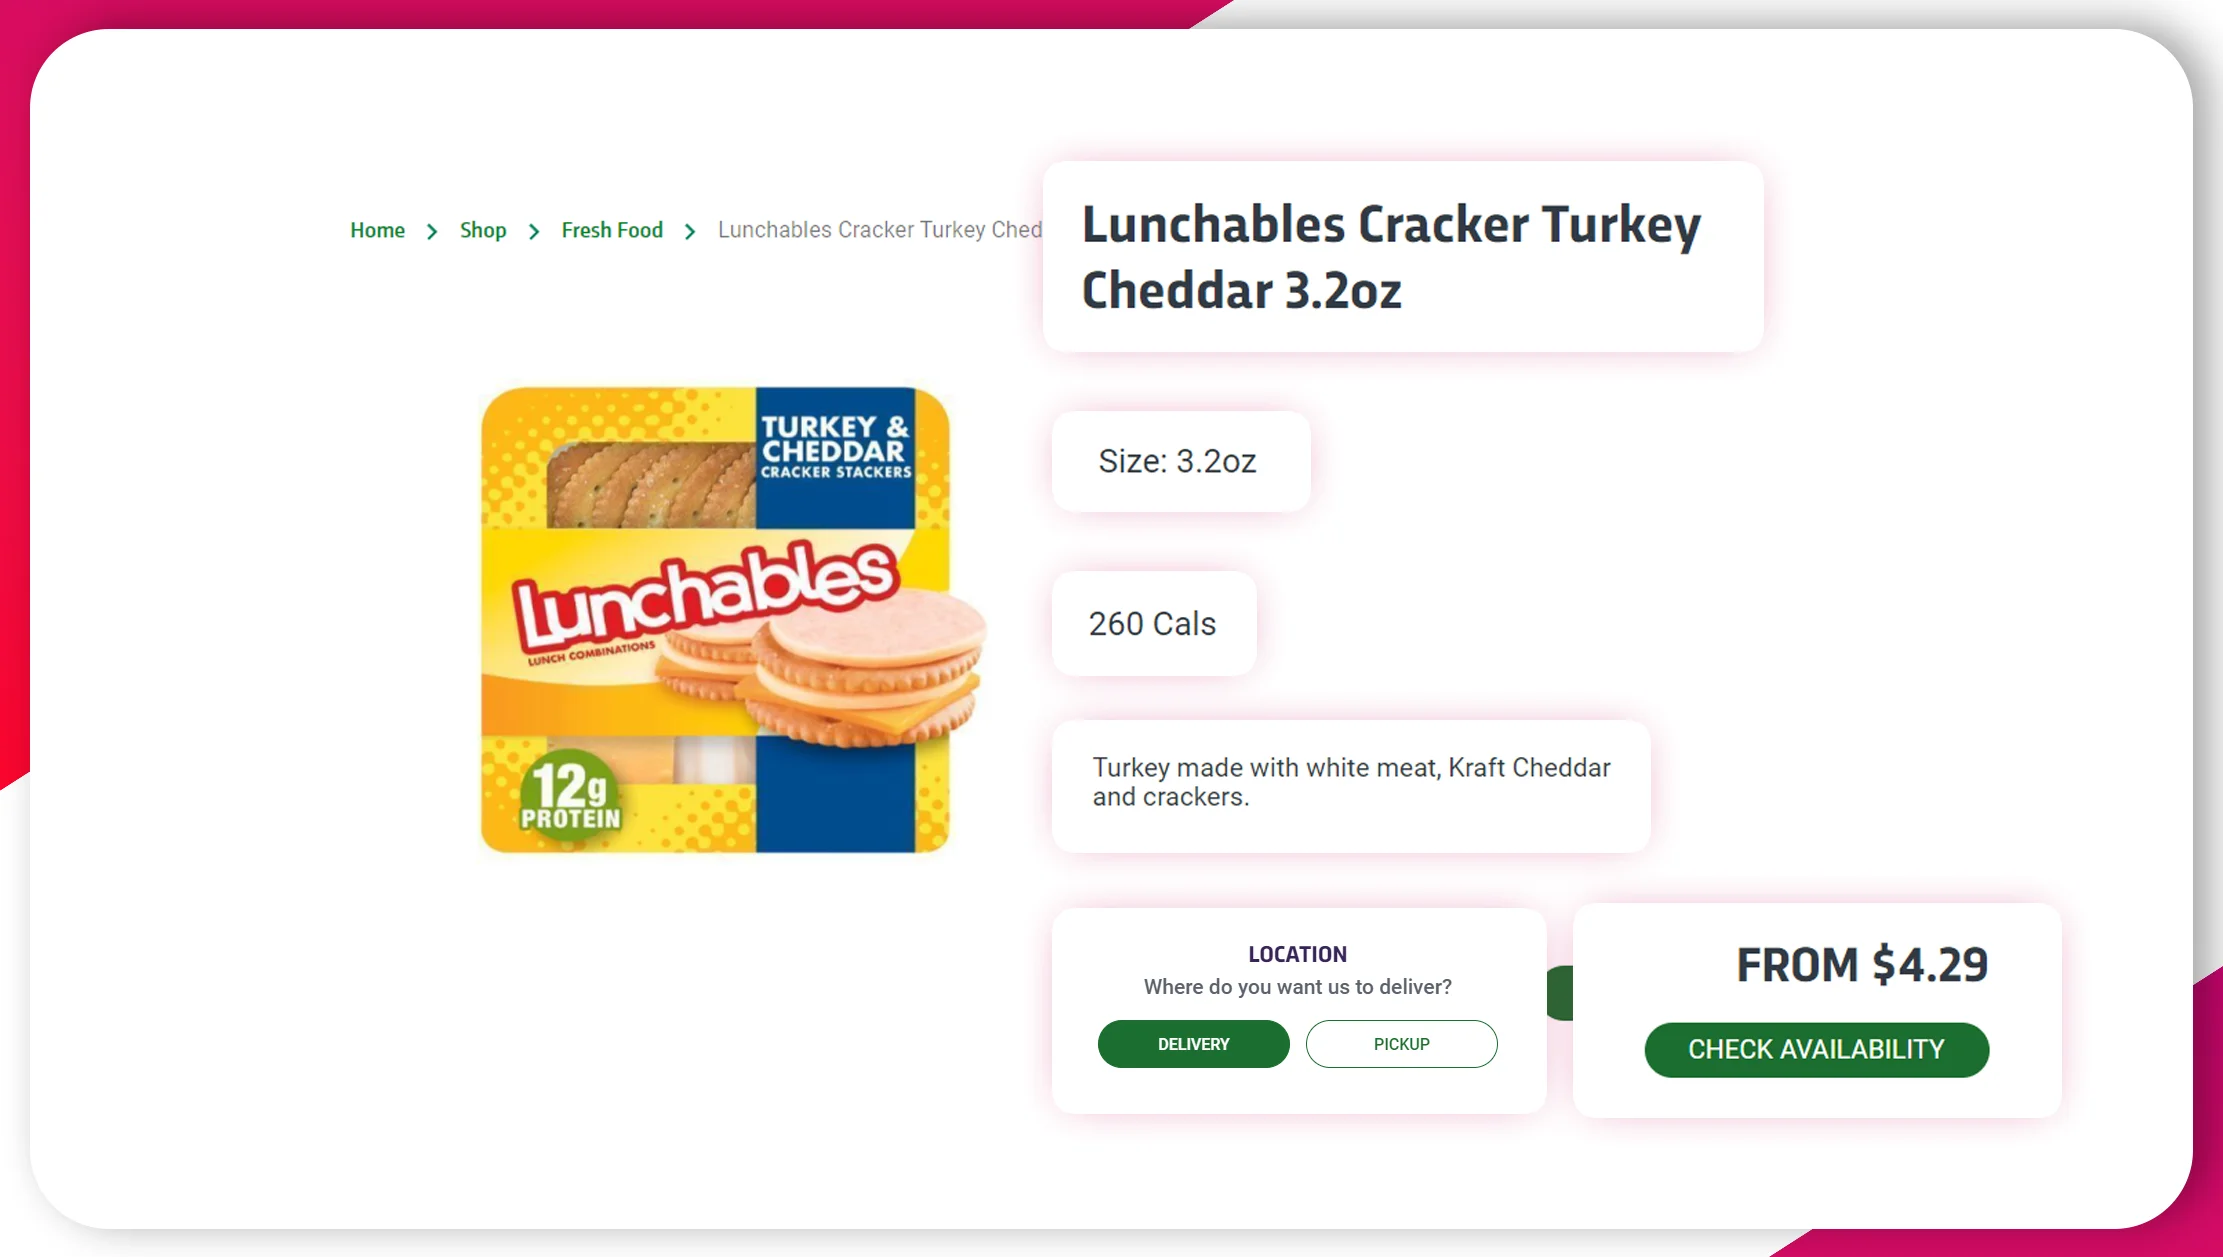Click the FROM $4.29 price indicator
The image size is (2223, 1257).
click(x=1861, y=965)
